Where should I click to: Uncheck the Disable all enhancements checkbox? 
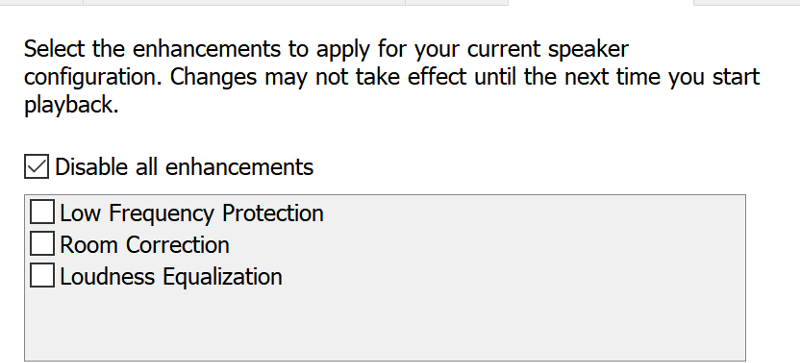coord(36,167)
